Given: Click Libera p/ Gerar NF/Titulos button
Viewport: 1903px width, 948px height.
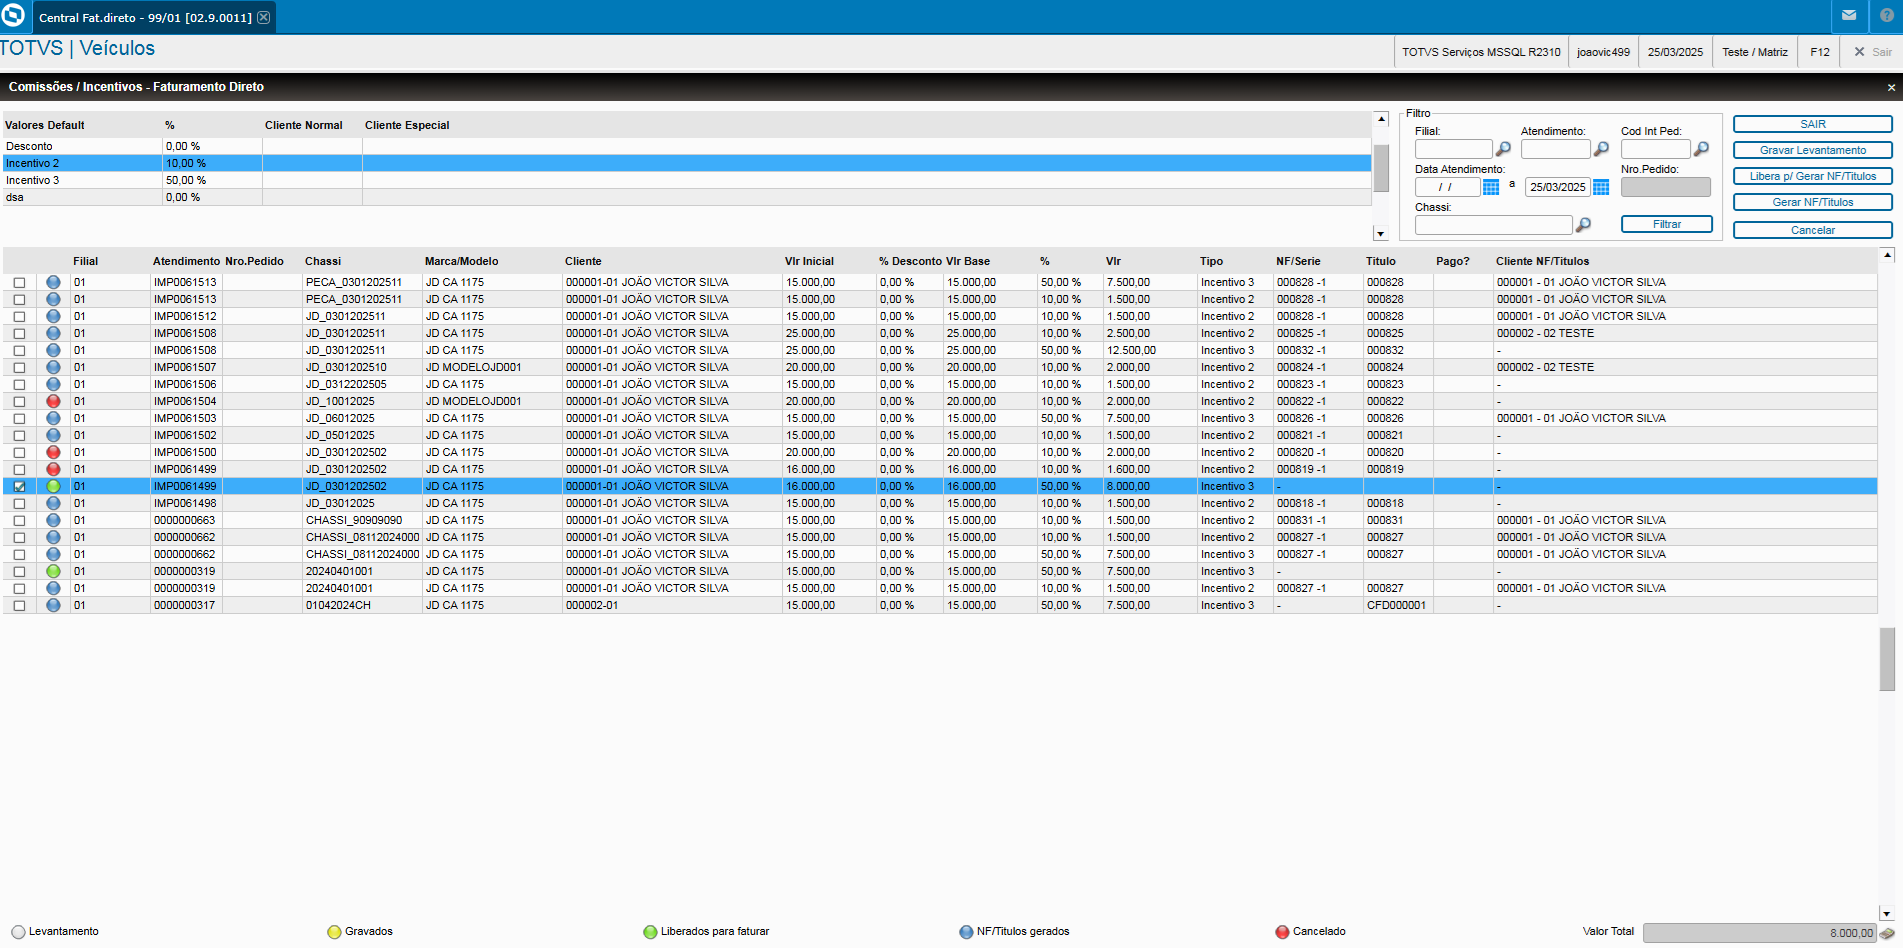Looking at the screenshot, I should pyautogui.click(x=1813, y=176).
